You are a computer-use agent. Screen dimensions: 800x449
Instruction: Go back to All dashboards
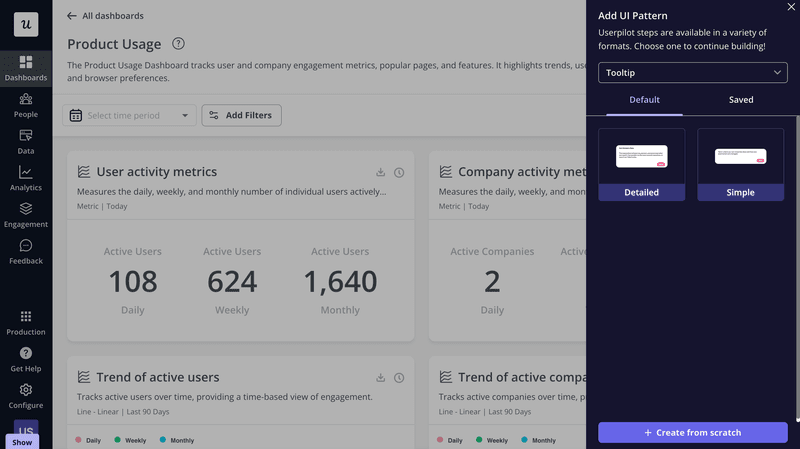105,16
